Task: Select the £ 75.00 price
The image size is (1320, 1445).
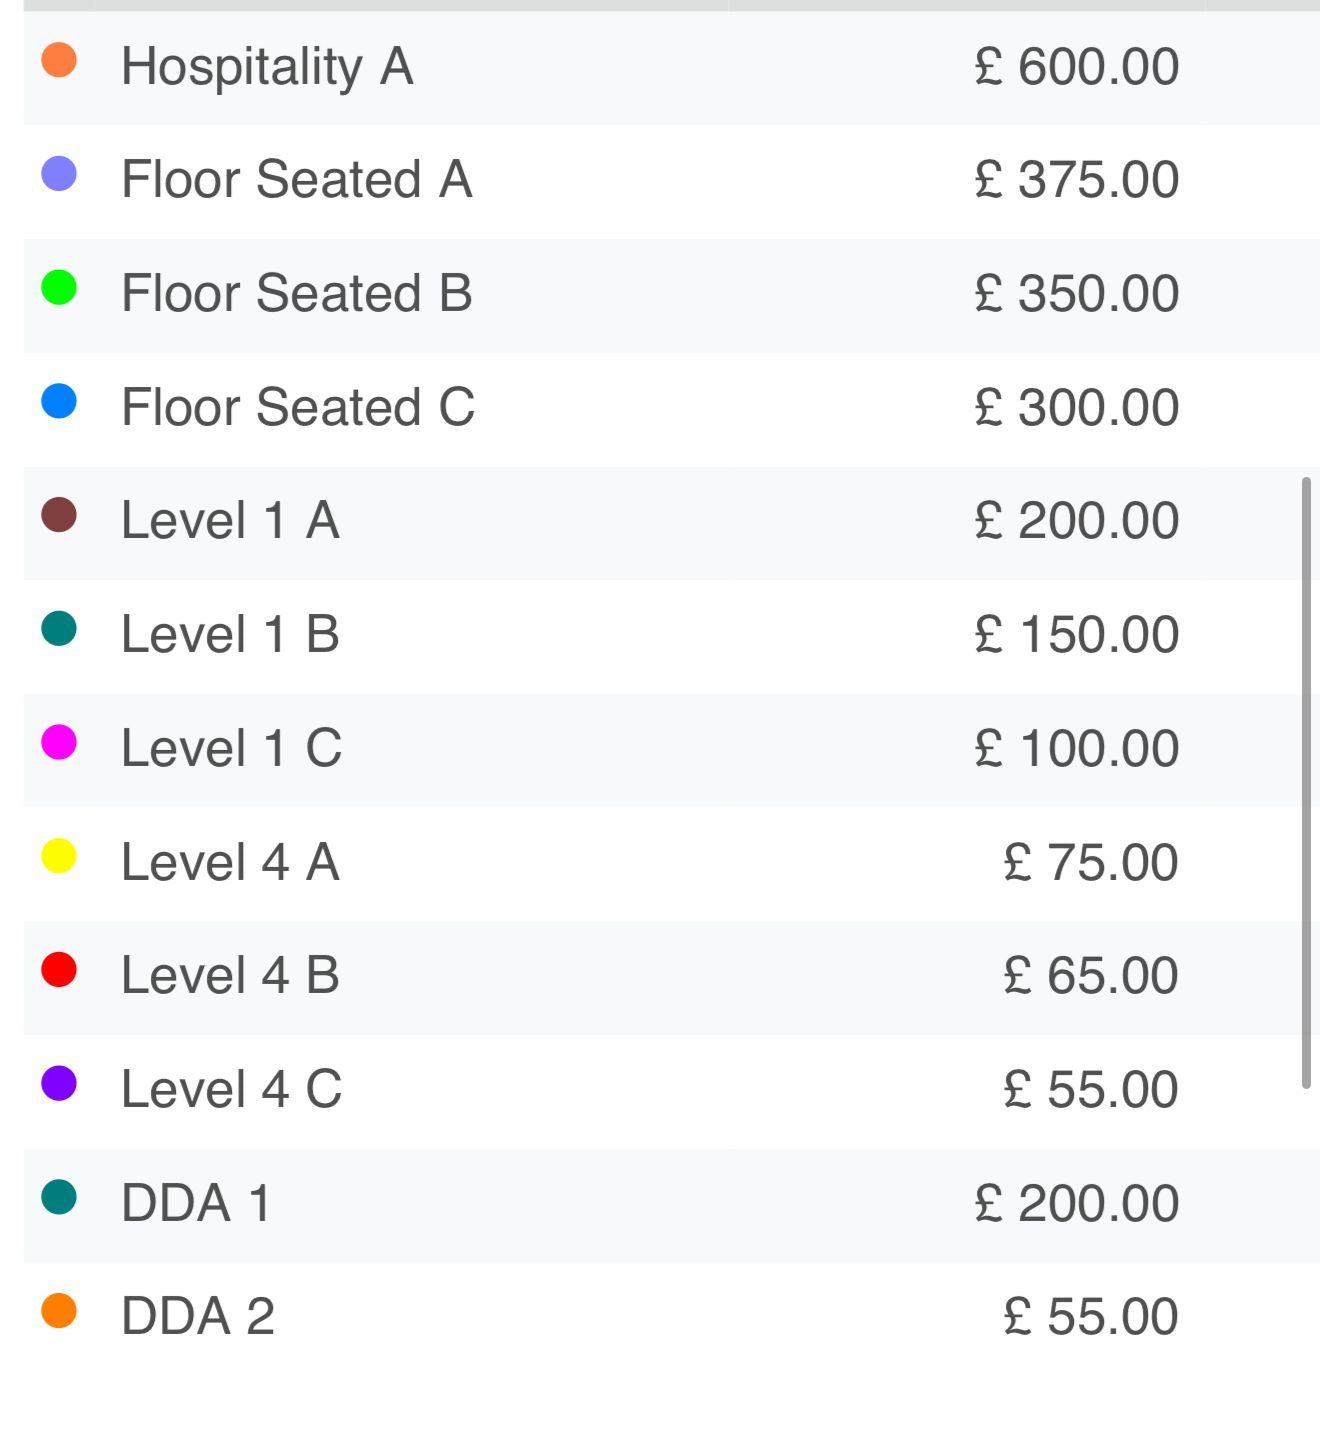Action: click(x=1090, y=863)
